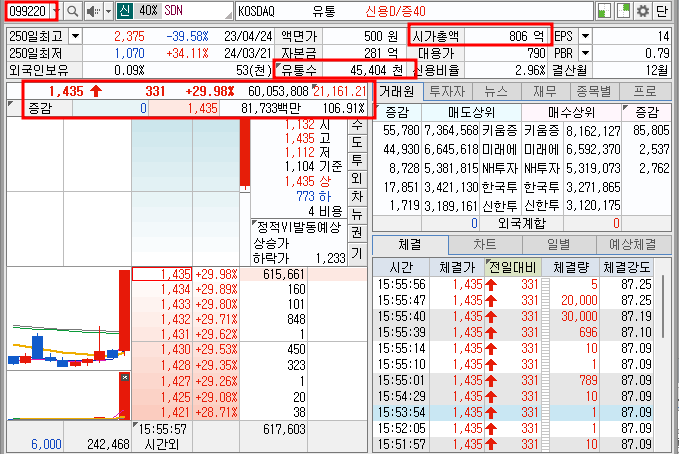Open the 뉴스 tab

coord(496,91)
